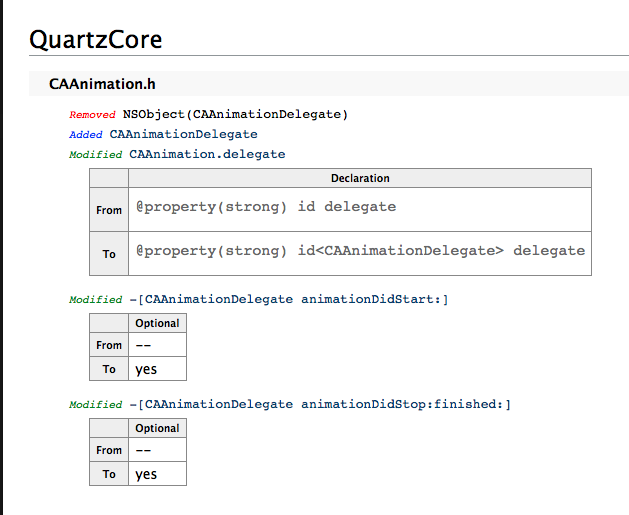The height and width of the screenshot is (515, 629).
Task: Click the CAAnimation.delegate modified entry
Action: [x=207, y=154]
